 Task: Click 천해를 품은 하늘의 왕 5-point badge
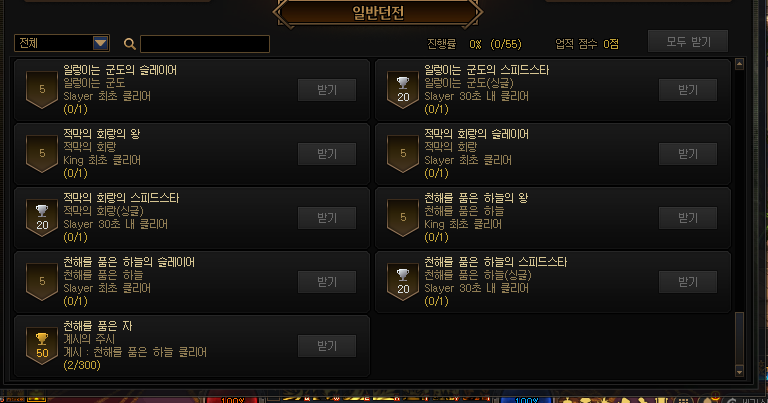coord(403,218)
